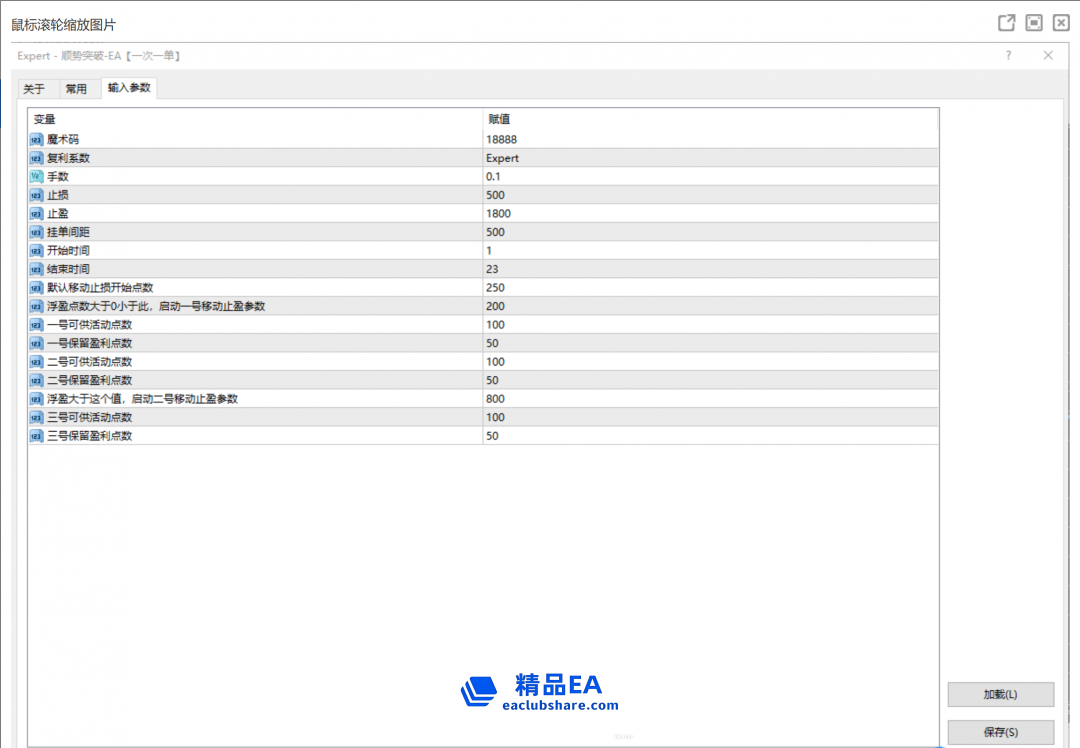Click the open-in-new-window icon at top right
The width and height of the screenshot is (1080, 748).
click(x=1007, y=23)
